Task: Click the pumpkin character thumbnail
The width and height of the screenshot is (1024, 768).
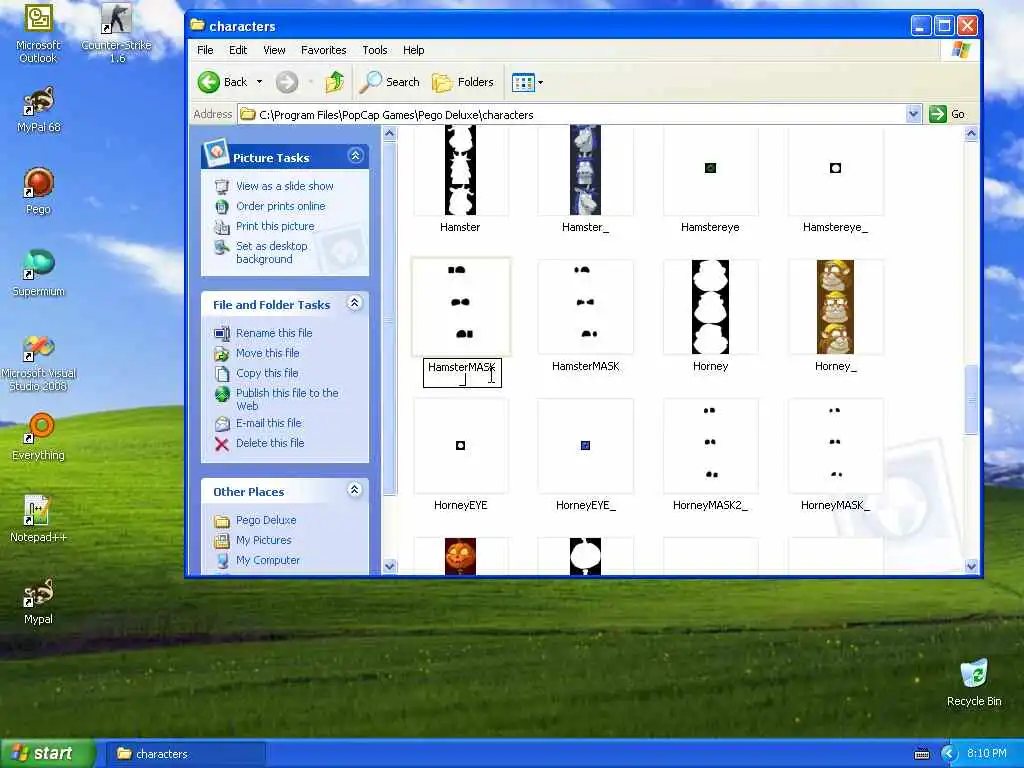Action: point(460,556)
